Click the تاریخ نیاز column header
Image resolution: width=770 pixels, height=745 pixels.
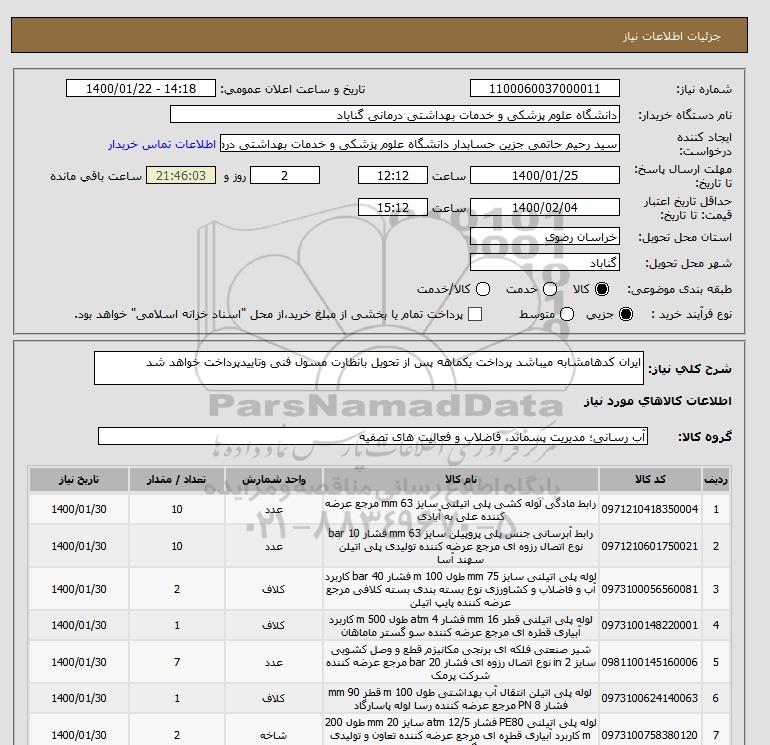coord(79,479)
